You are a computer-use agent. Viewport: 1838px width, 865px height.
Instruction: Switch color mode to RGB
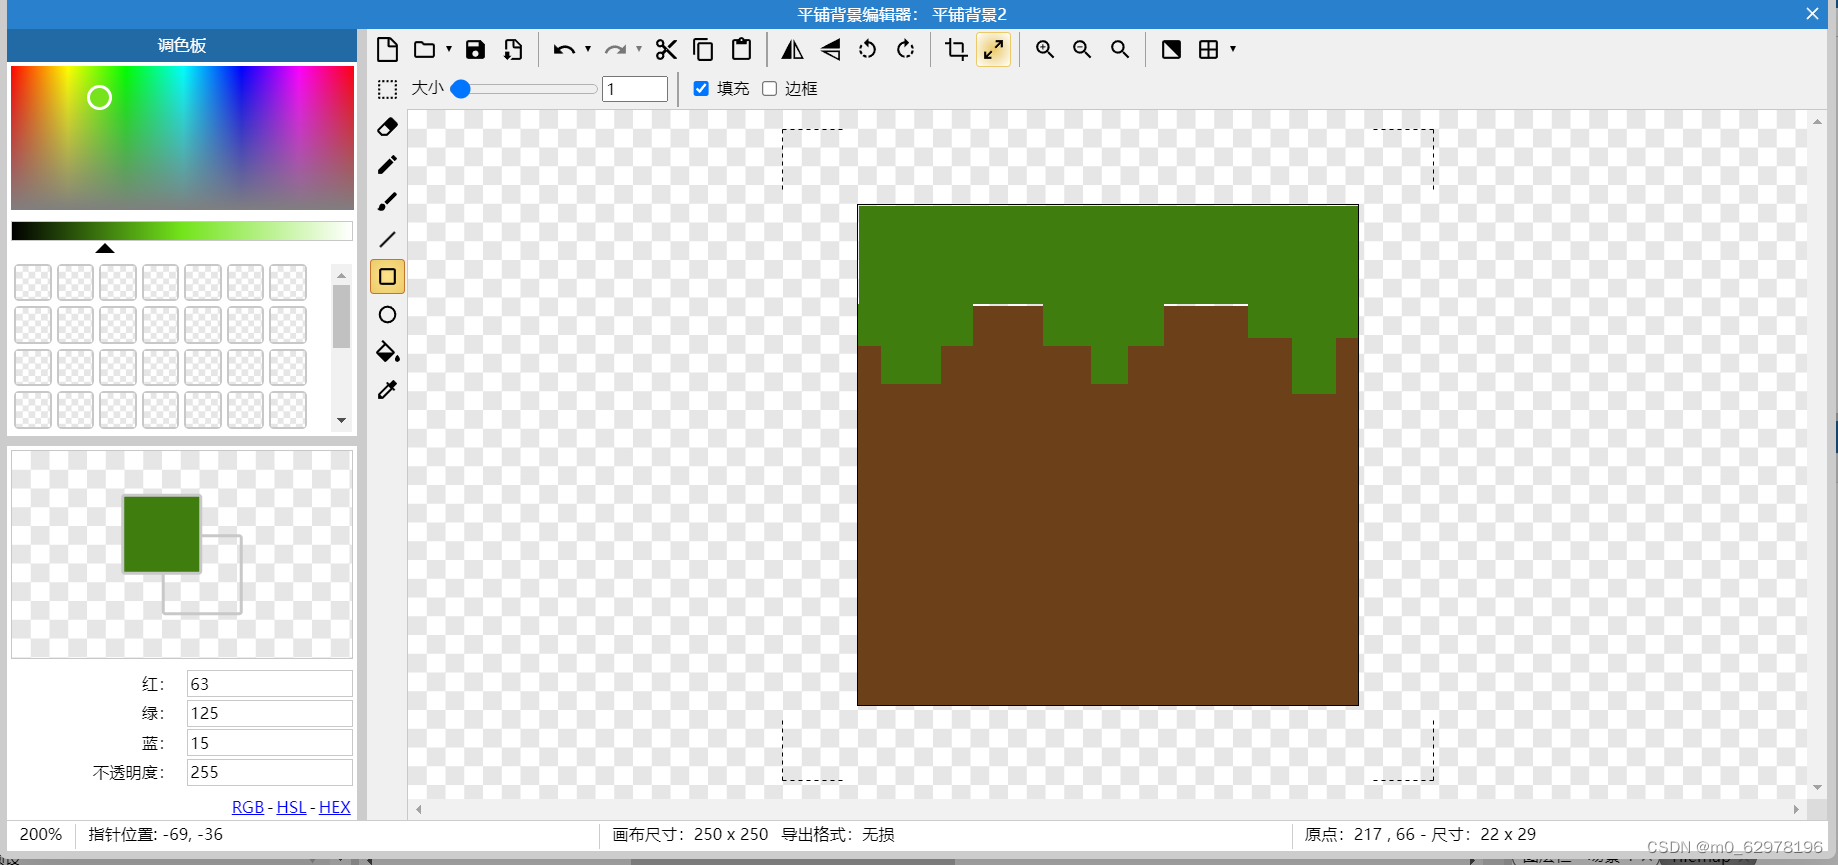point(248,807)
